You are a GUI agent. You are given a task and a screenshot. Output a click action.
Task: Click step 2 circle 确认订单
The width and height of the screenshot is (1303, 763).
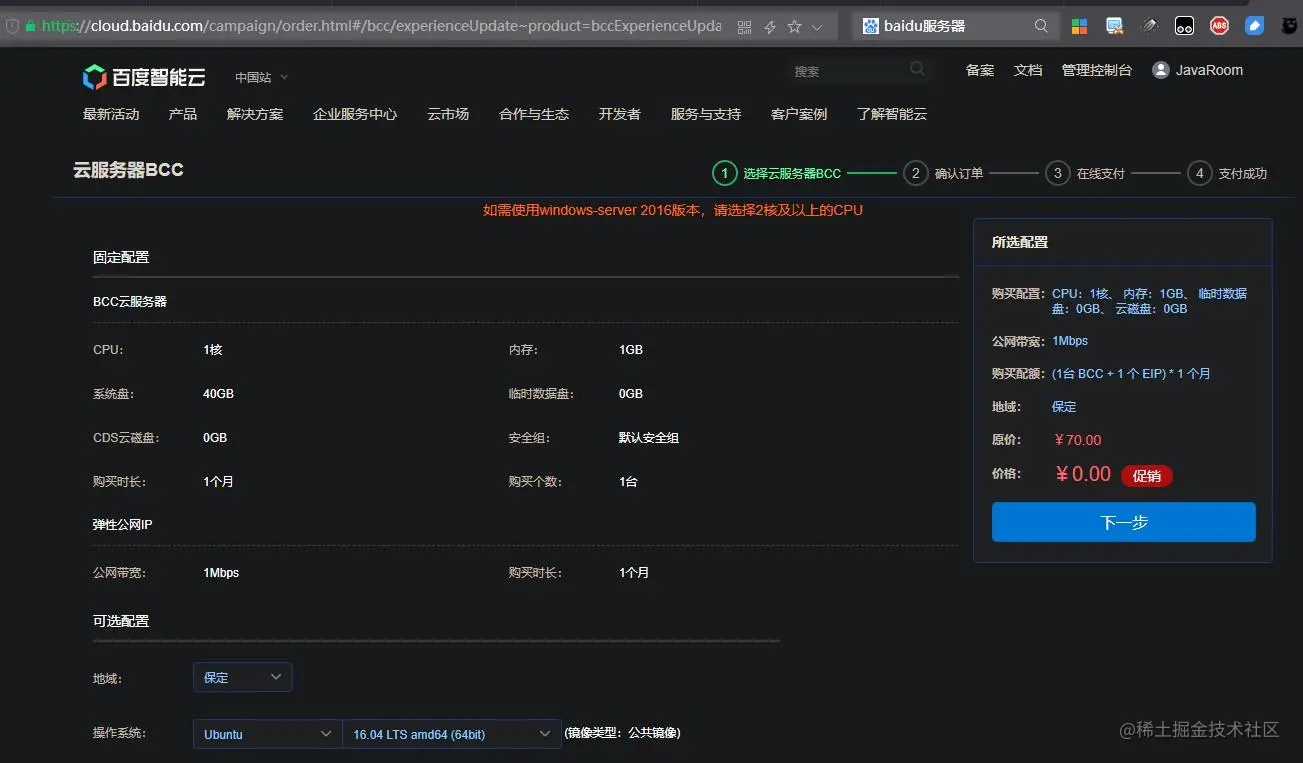tap(915, 173)
